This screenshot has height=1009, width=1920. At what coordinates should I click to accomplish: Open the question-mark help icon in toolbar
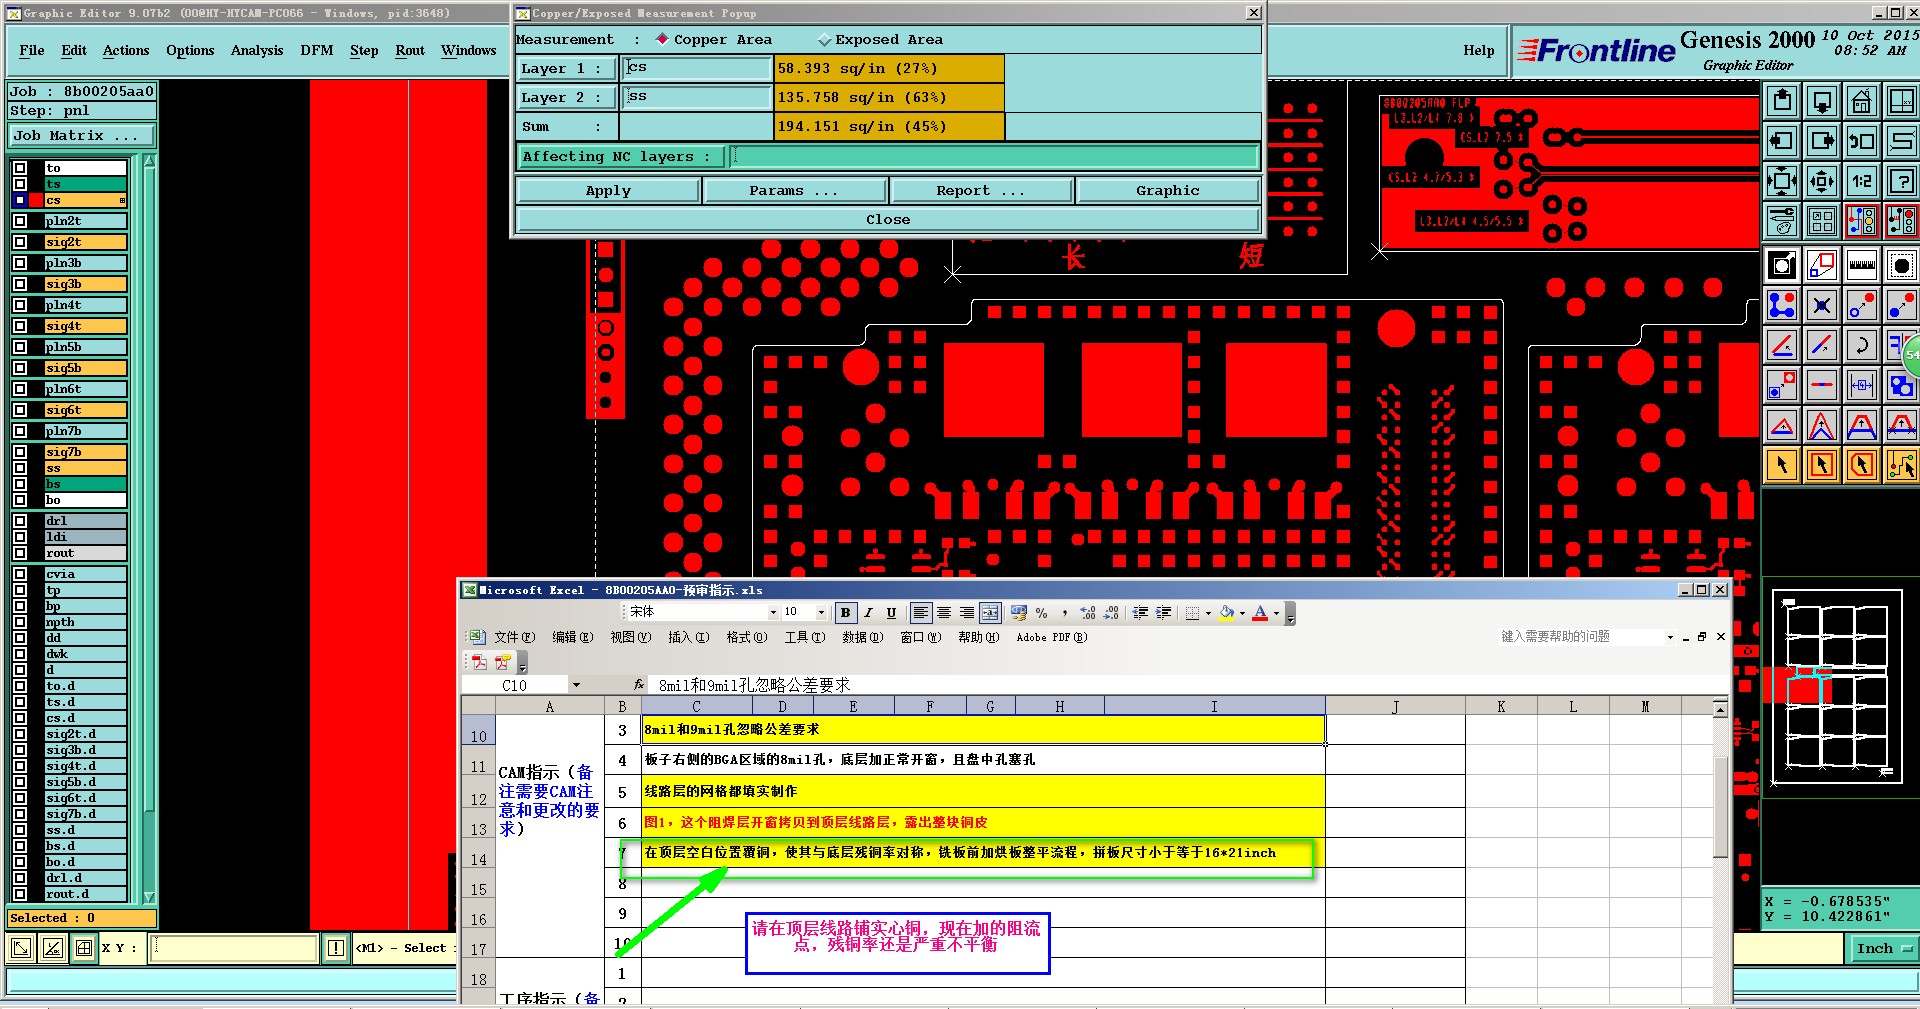pyautogui.click(x=1902, y=181)
